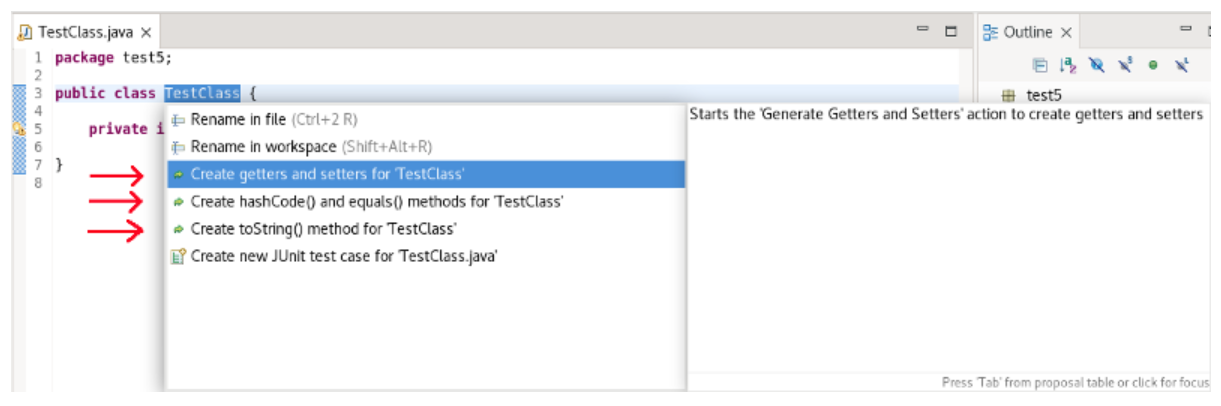Toggle alphabetical Sort in Outline toolbar
The height and width of the screenshot is (406, 1221).
click(1068, 65)
